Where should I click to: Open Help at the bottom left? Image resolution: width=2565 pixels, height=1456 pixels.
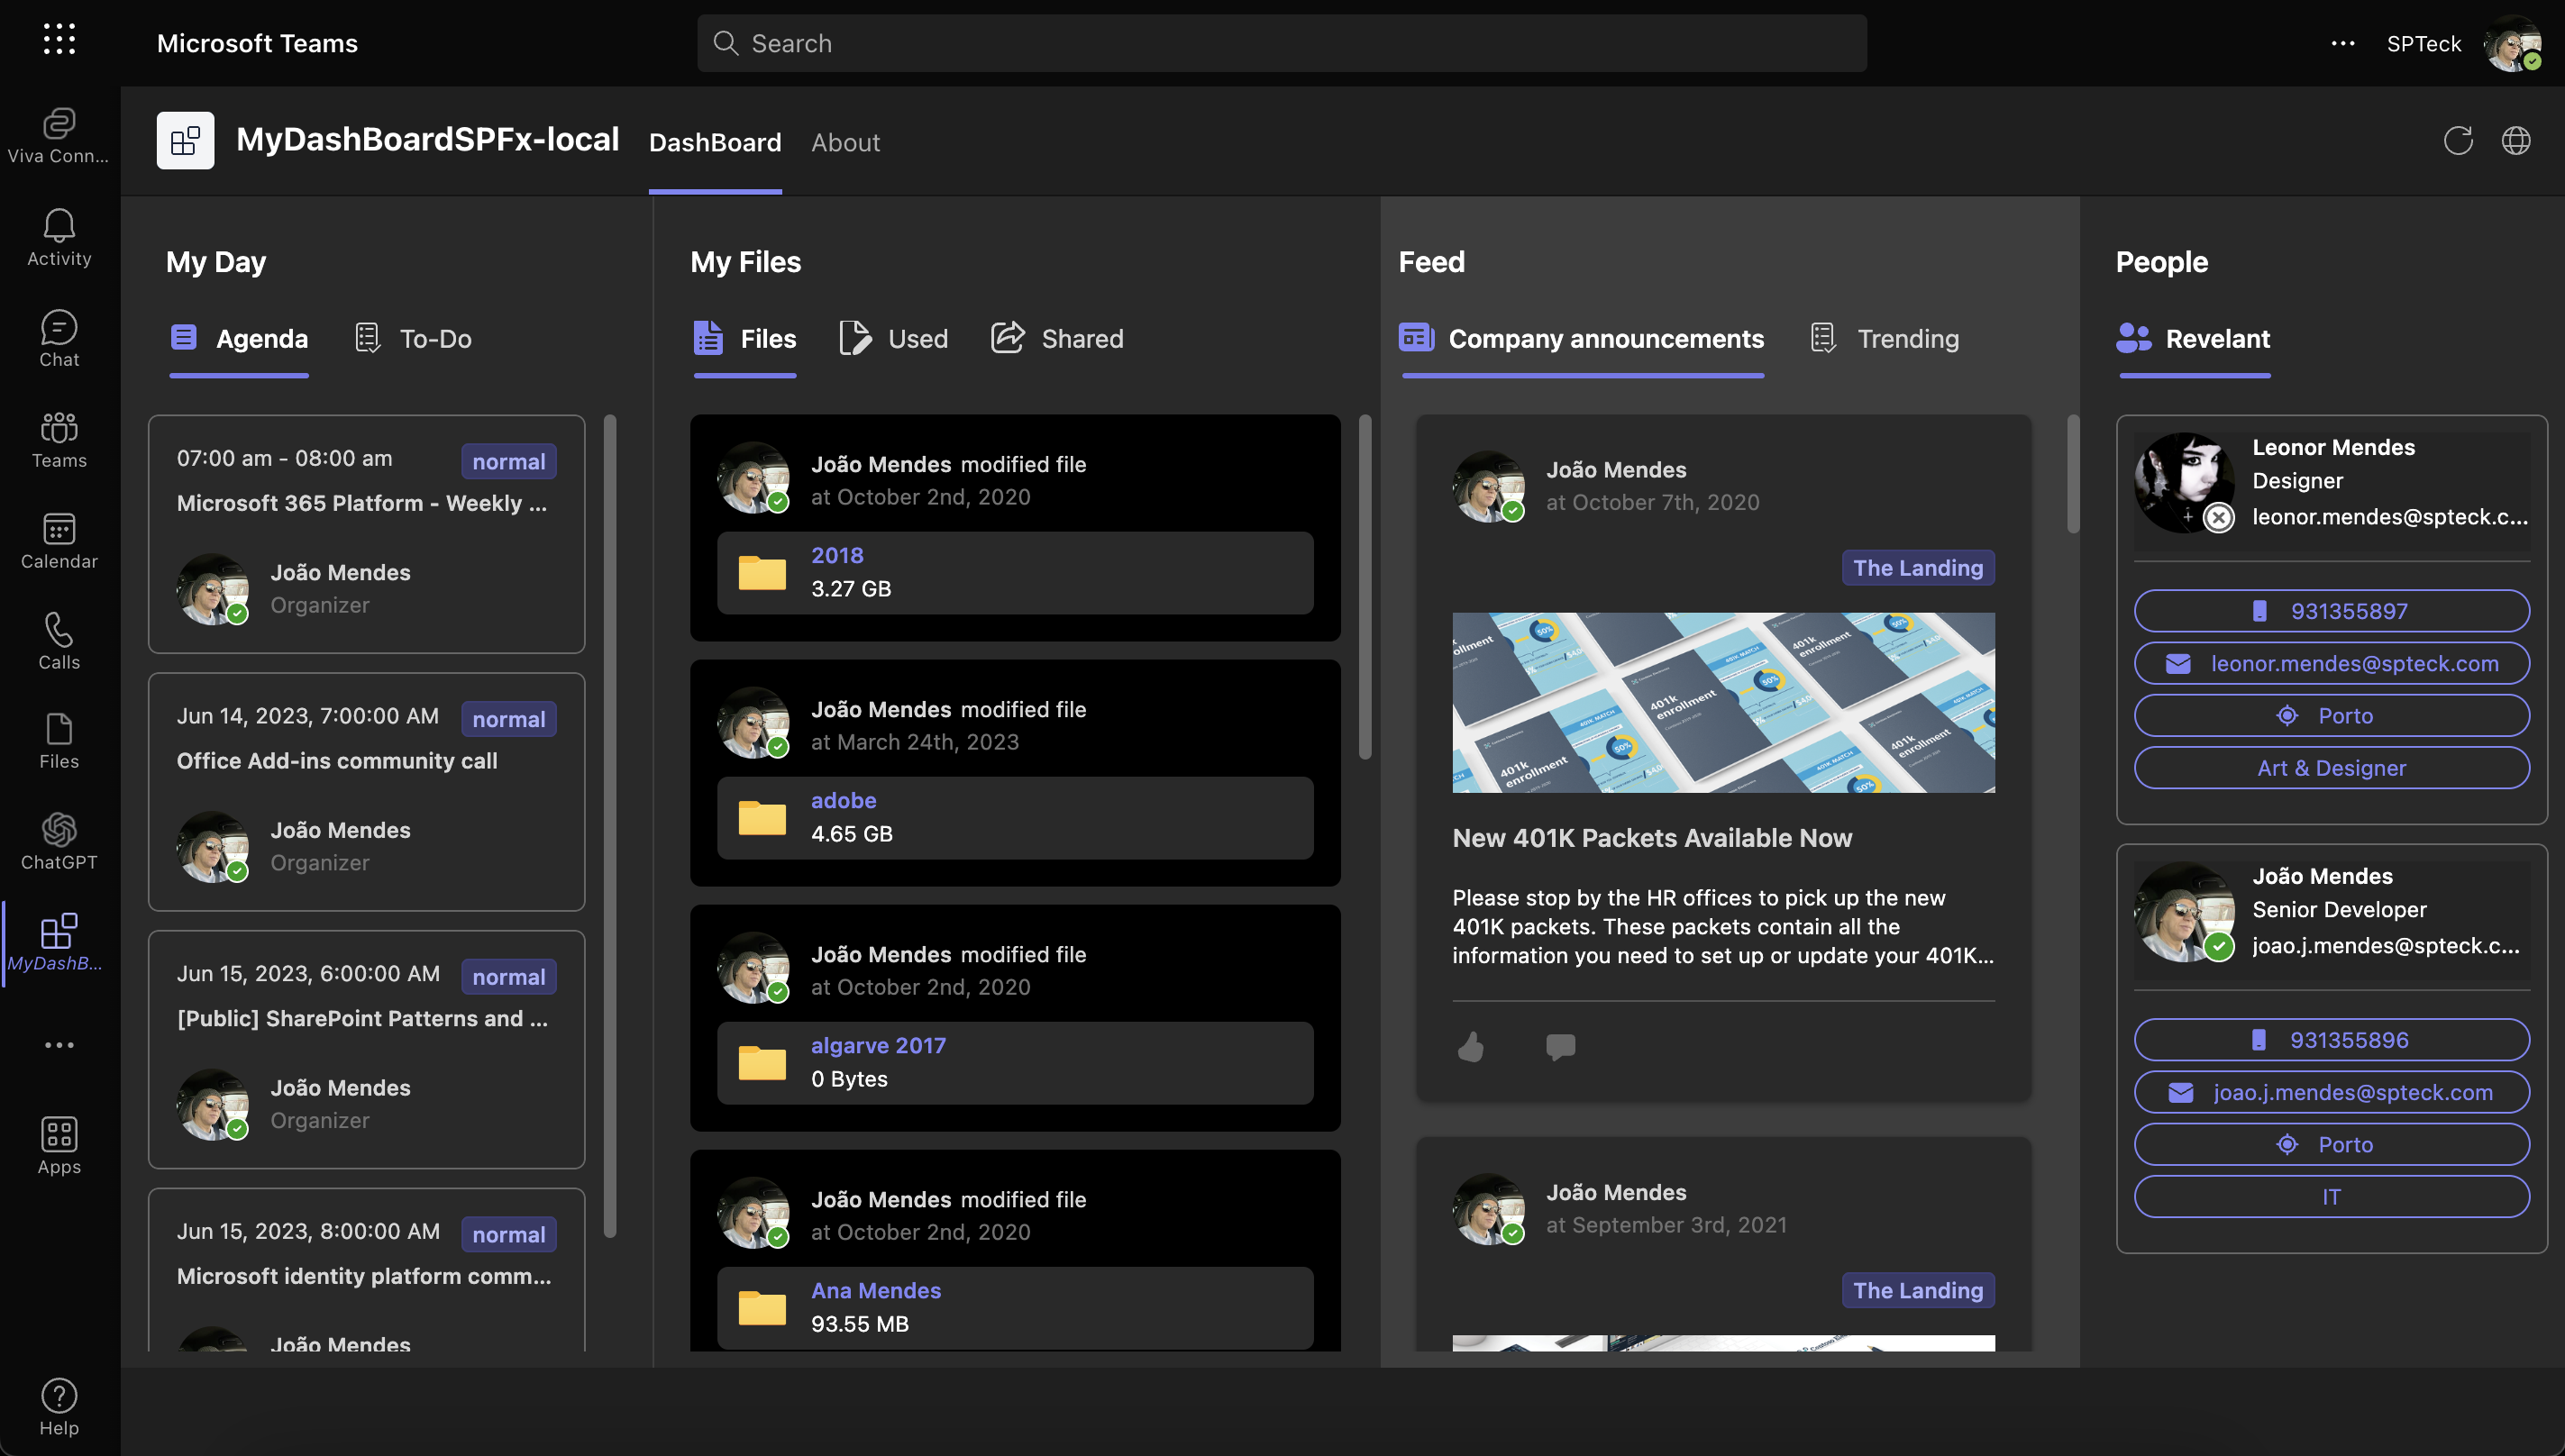click(59, 1407)
